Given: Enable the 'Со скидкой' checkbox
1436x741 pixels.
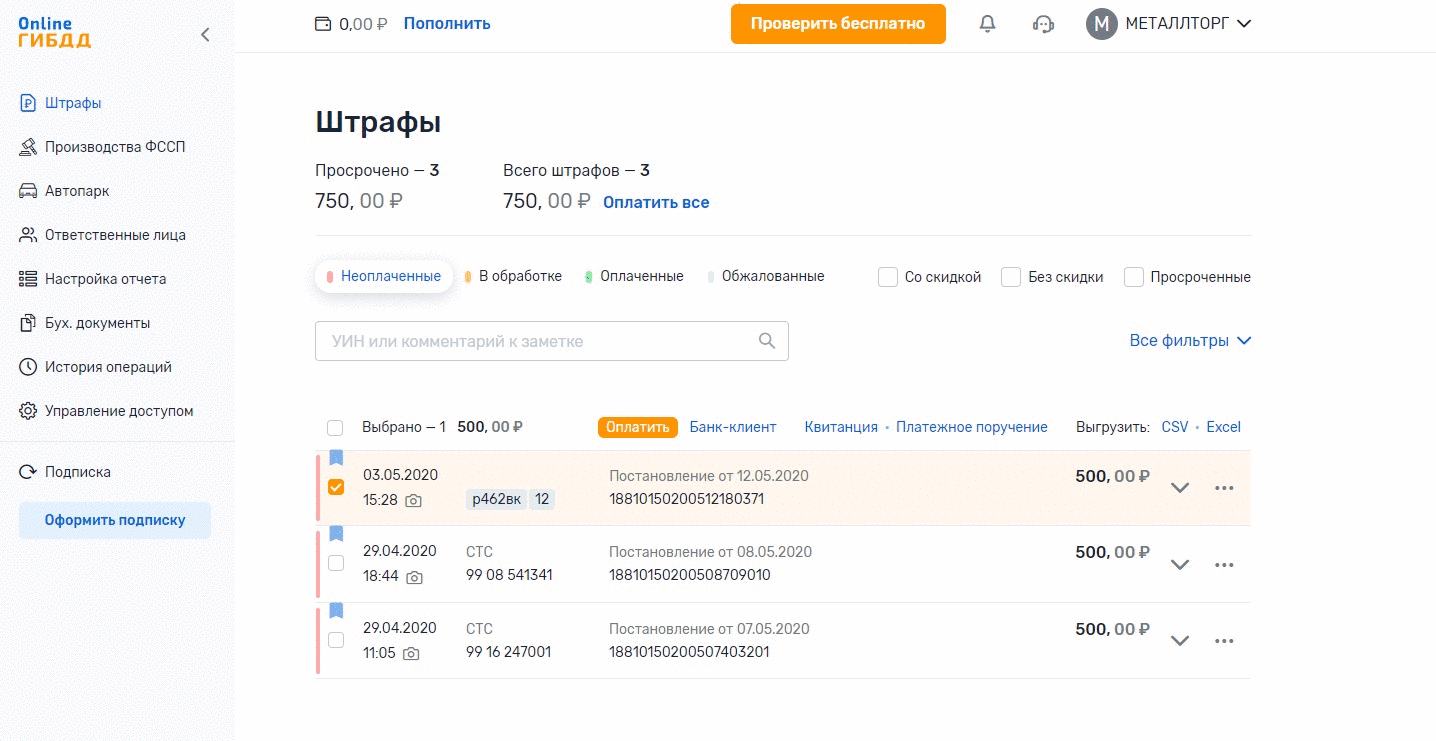Looking at the screenshot, I should (888, 277).
